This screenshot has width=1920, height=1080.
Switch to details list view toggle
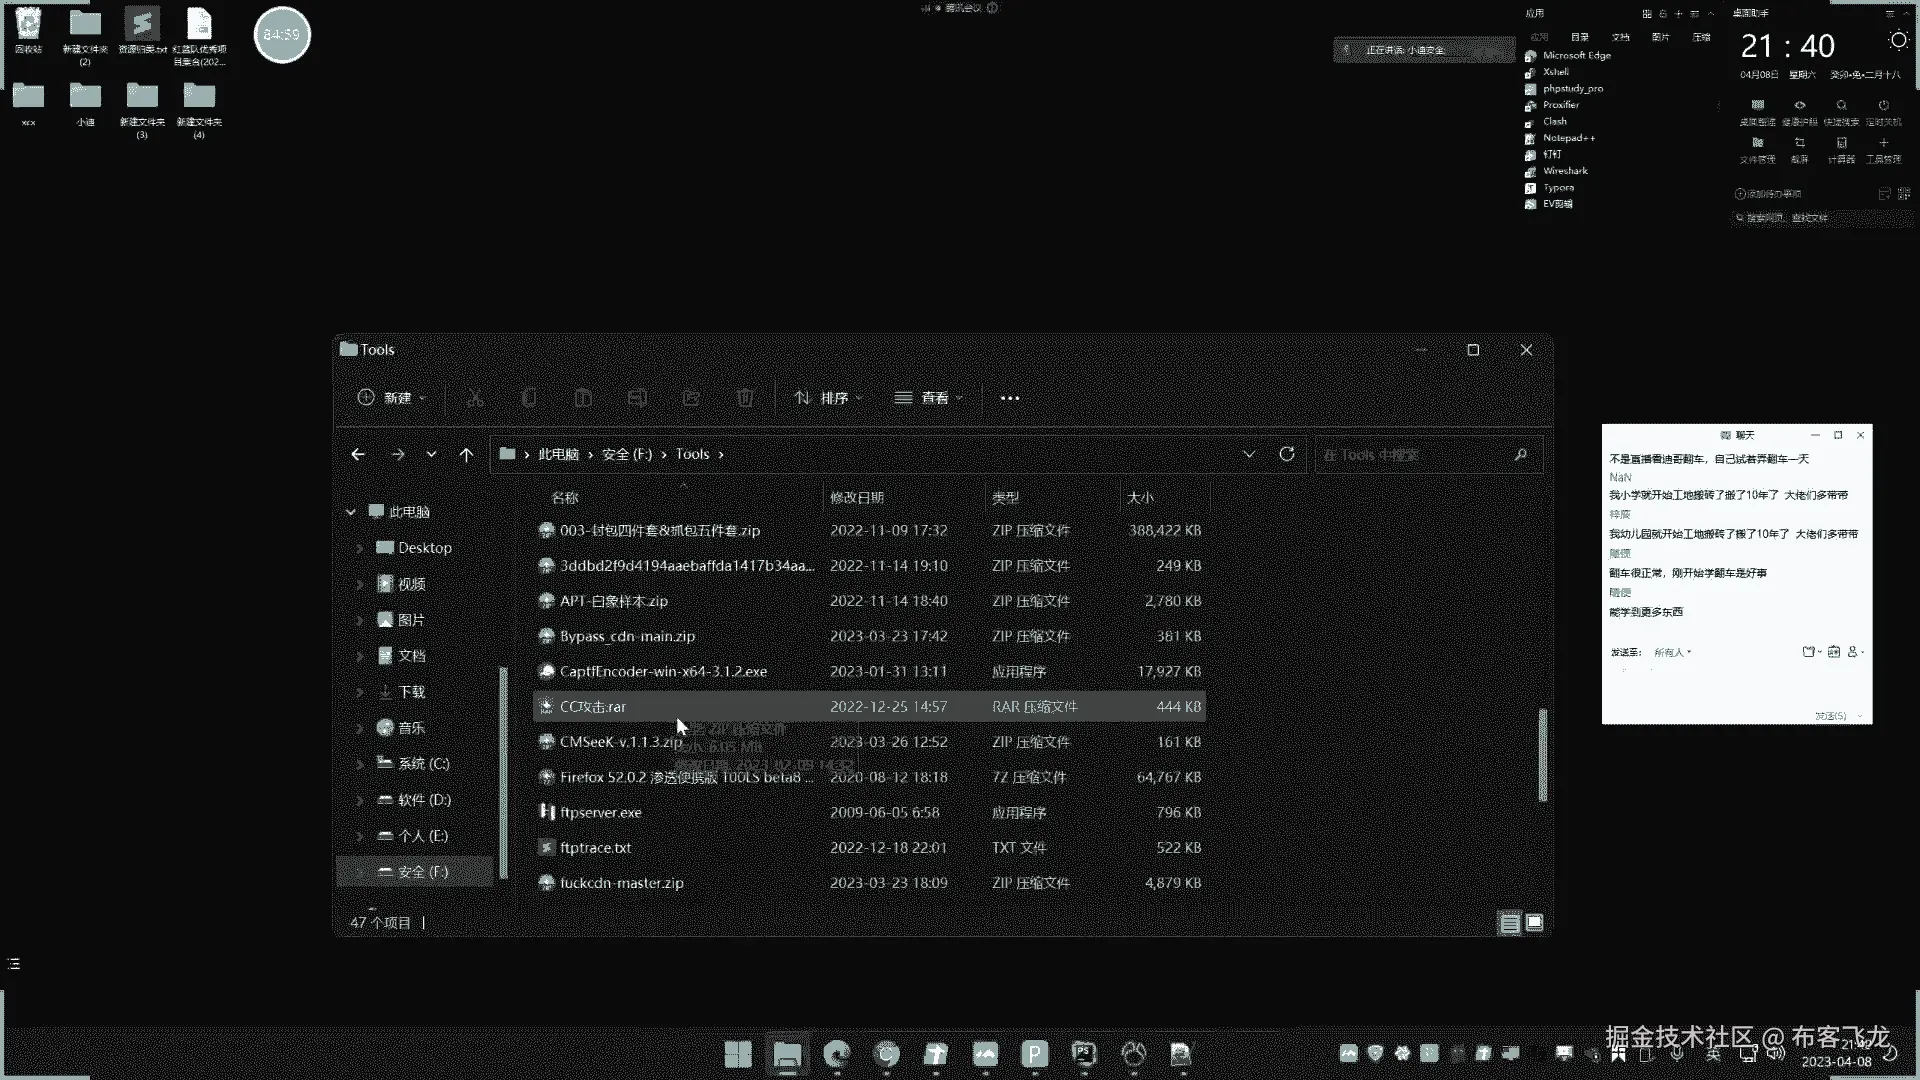[x=1509, y=923]
